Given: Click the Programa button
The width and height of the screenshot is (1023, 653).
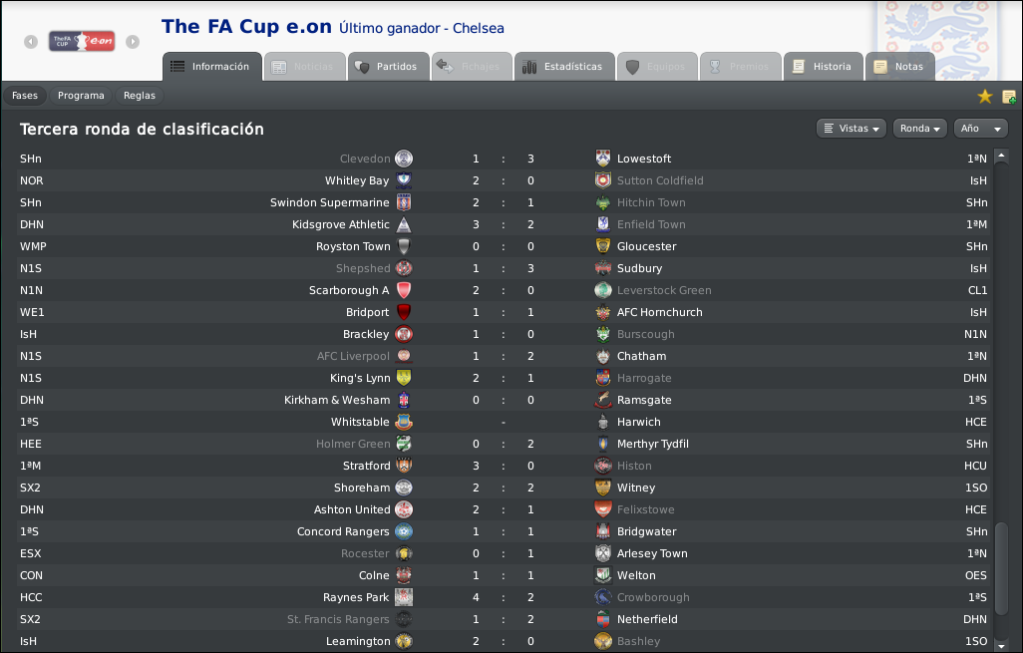Looking at the screenshot, I should coord(81,95).
